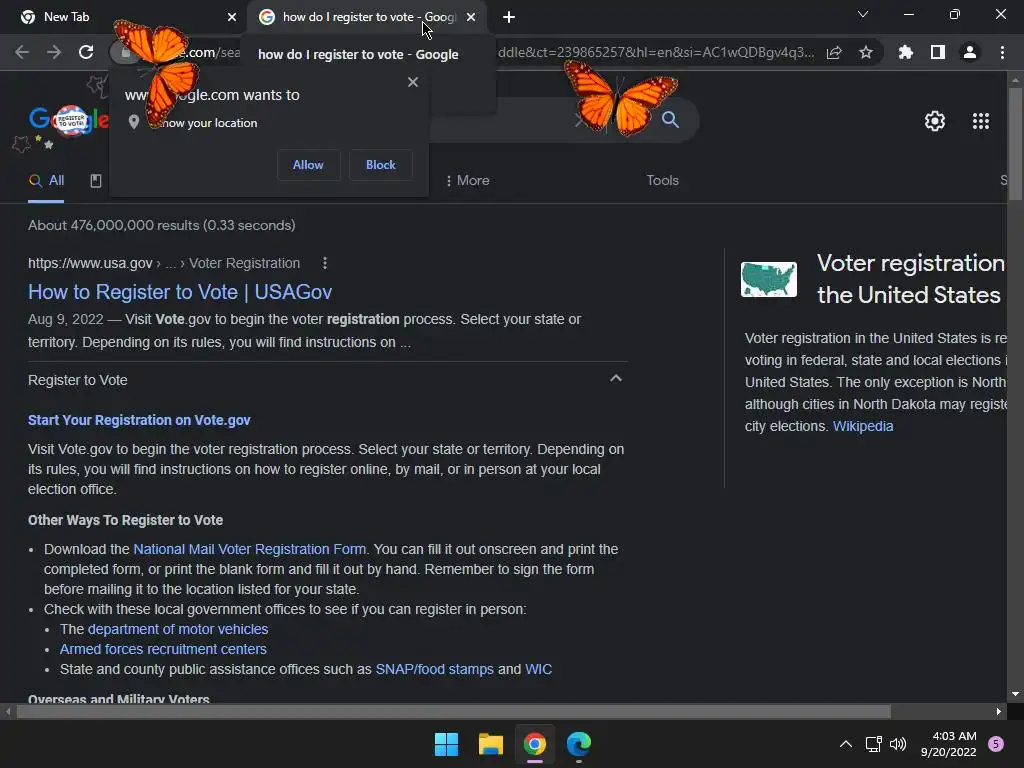
Task: Follow the department of motor vehicles link
Action: coord(178,629)
